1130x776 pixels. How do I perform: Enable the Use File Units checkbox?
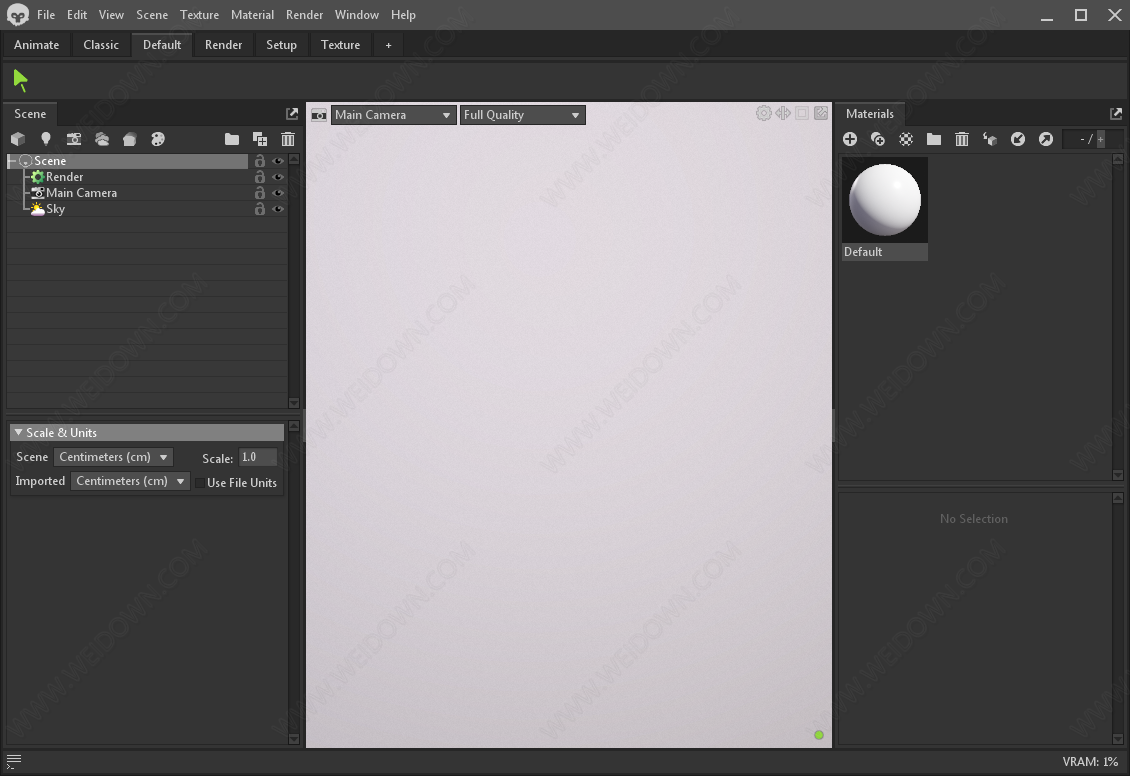click(200, 483)
